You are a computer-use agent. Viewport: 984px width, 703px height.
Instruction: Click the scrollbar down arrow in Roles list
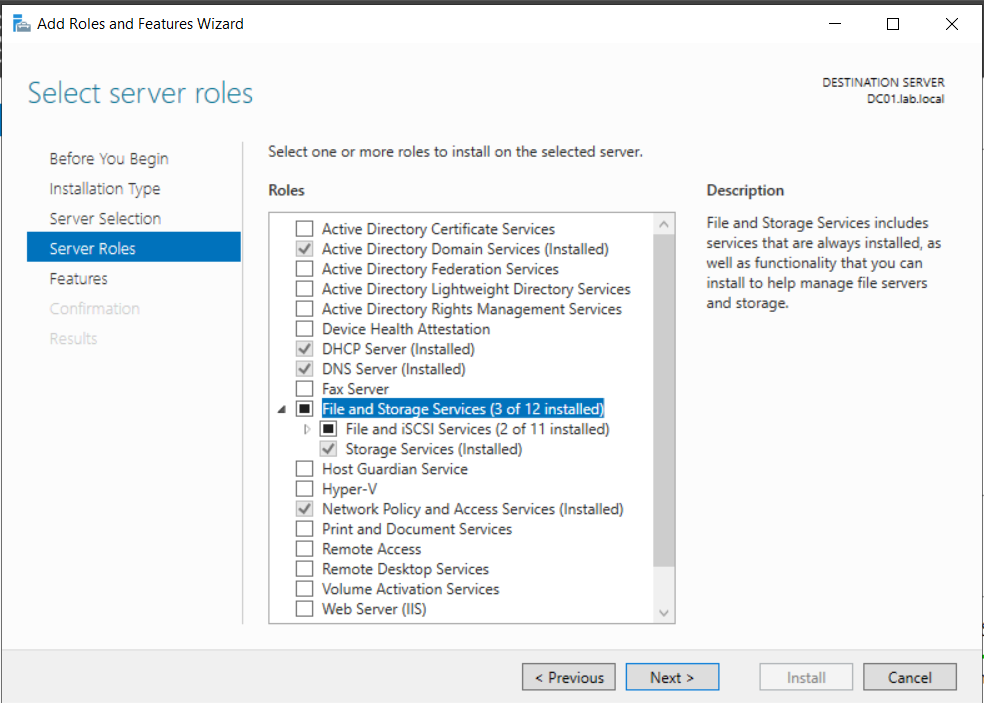coord(662,612)
